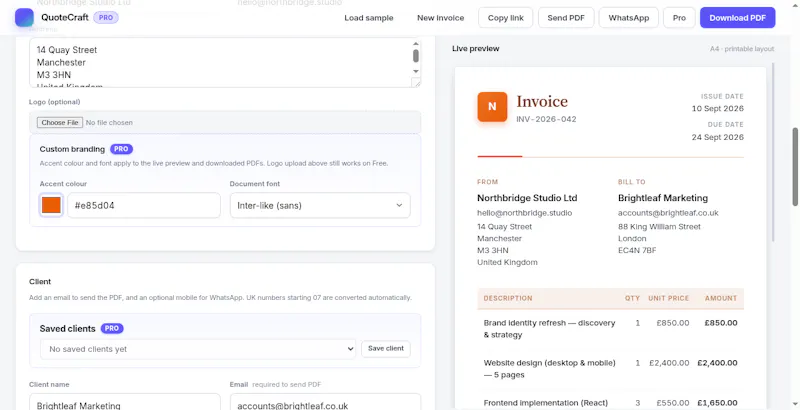The image size is (800, 410).
Task: Click the QuoteCraft gradient logo icon
Action: [24, 18]
